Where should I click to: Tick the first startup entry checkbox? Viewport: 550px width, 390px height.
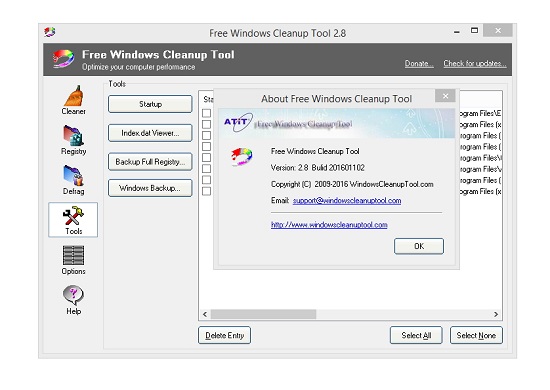coord(207,113)
